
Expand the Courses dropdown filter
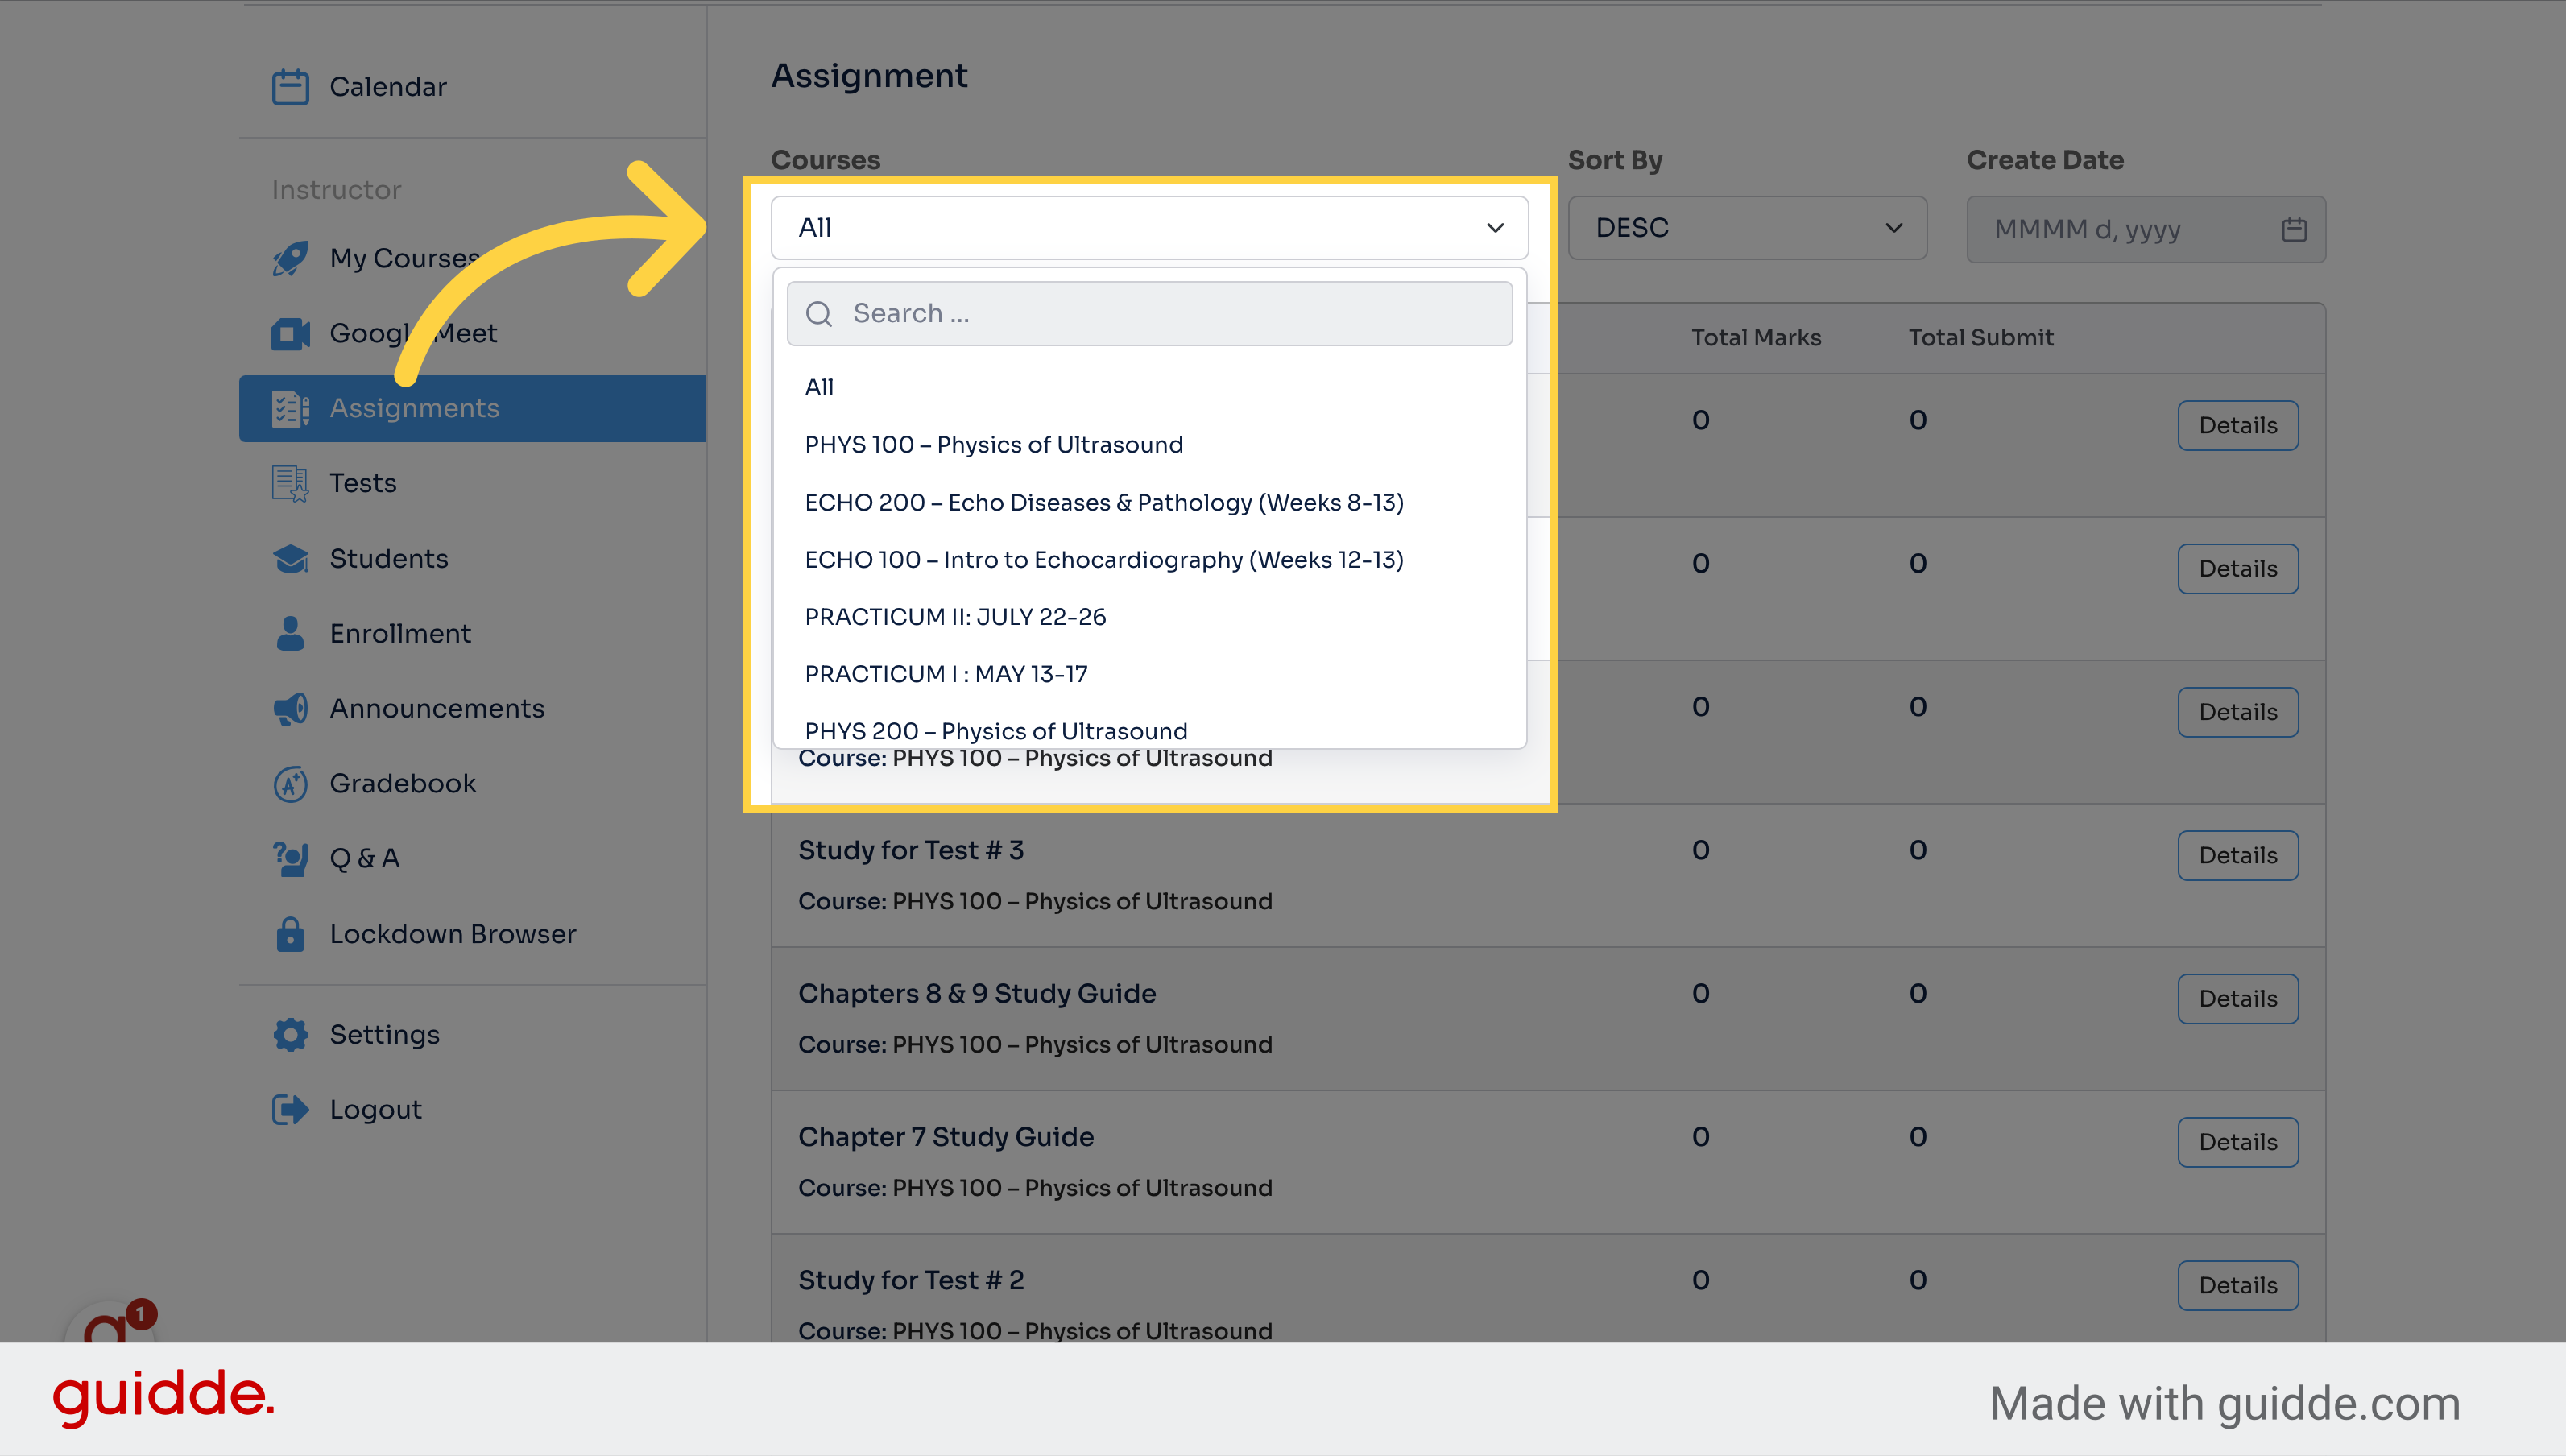pyautogui.click(x=1149, y=225)
